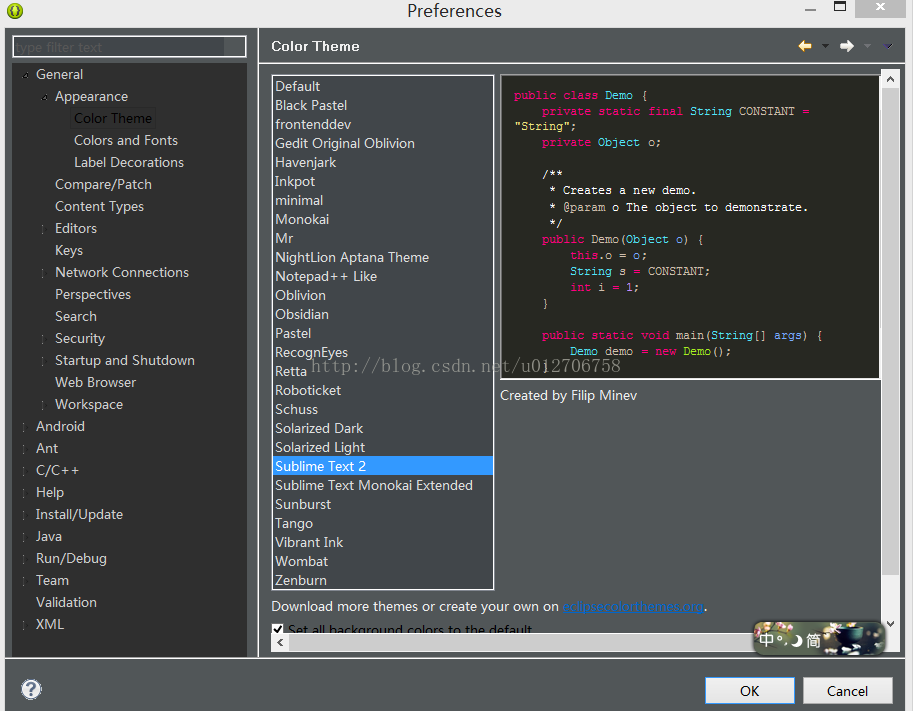Click the input method language bar
Image resolution: width=913 pixels, height=711 pixels.
click(x=819, y=639)
